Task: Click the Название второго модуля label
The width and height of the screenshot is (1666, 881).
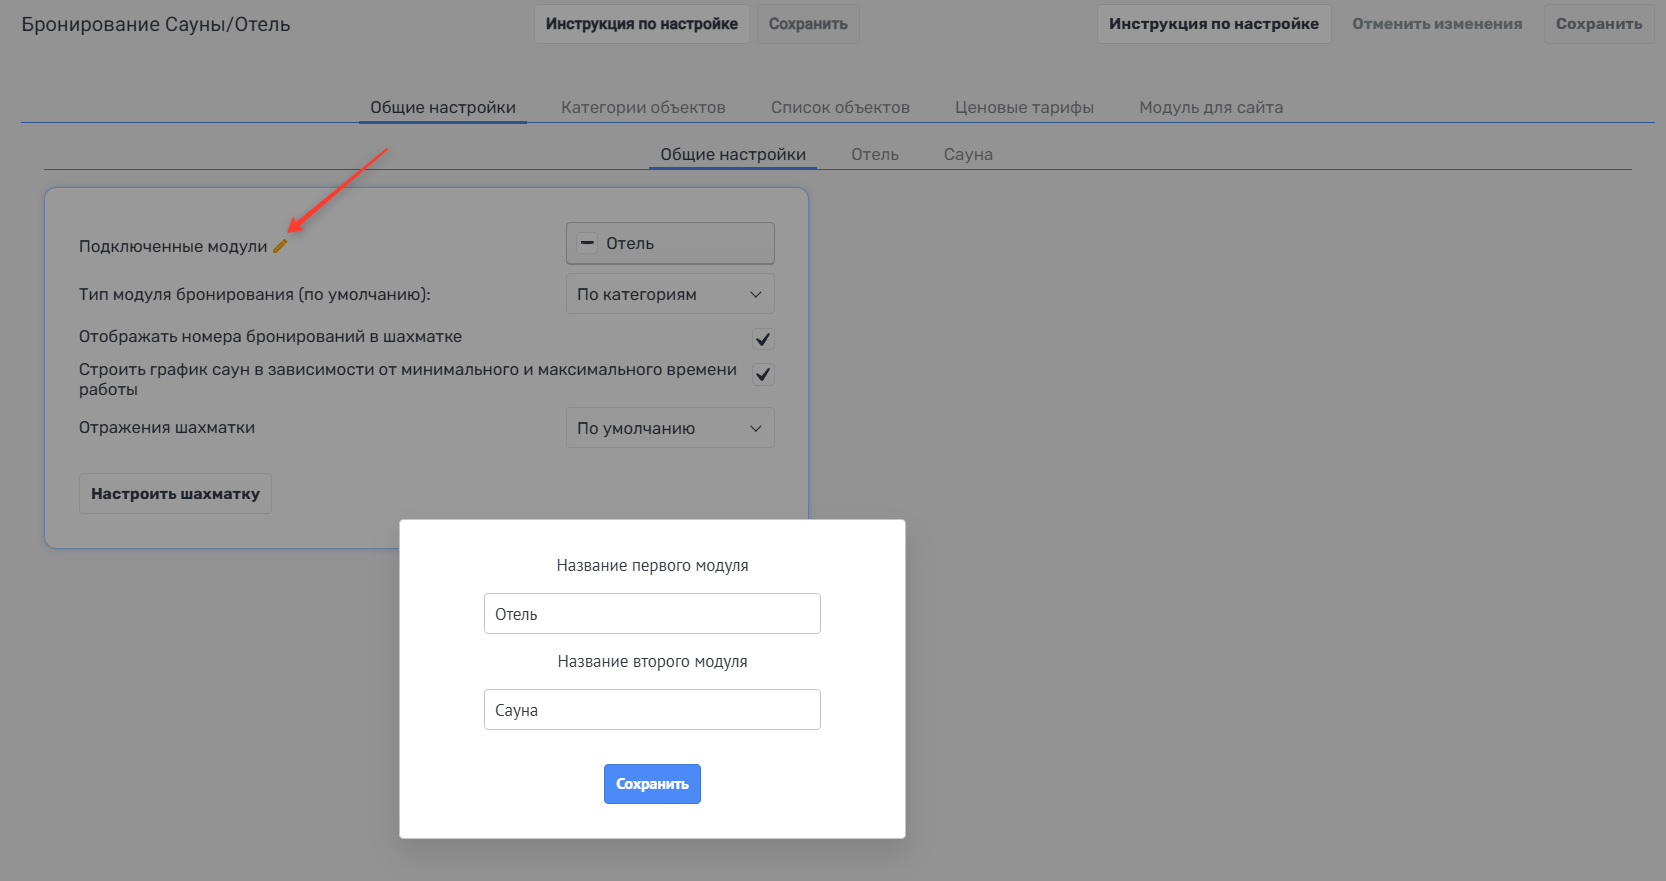Action: click(x=652, y=662)
